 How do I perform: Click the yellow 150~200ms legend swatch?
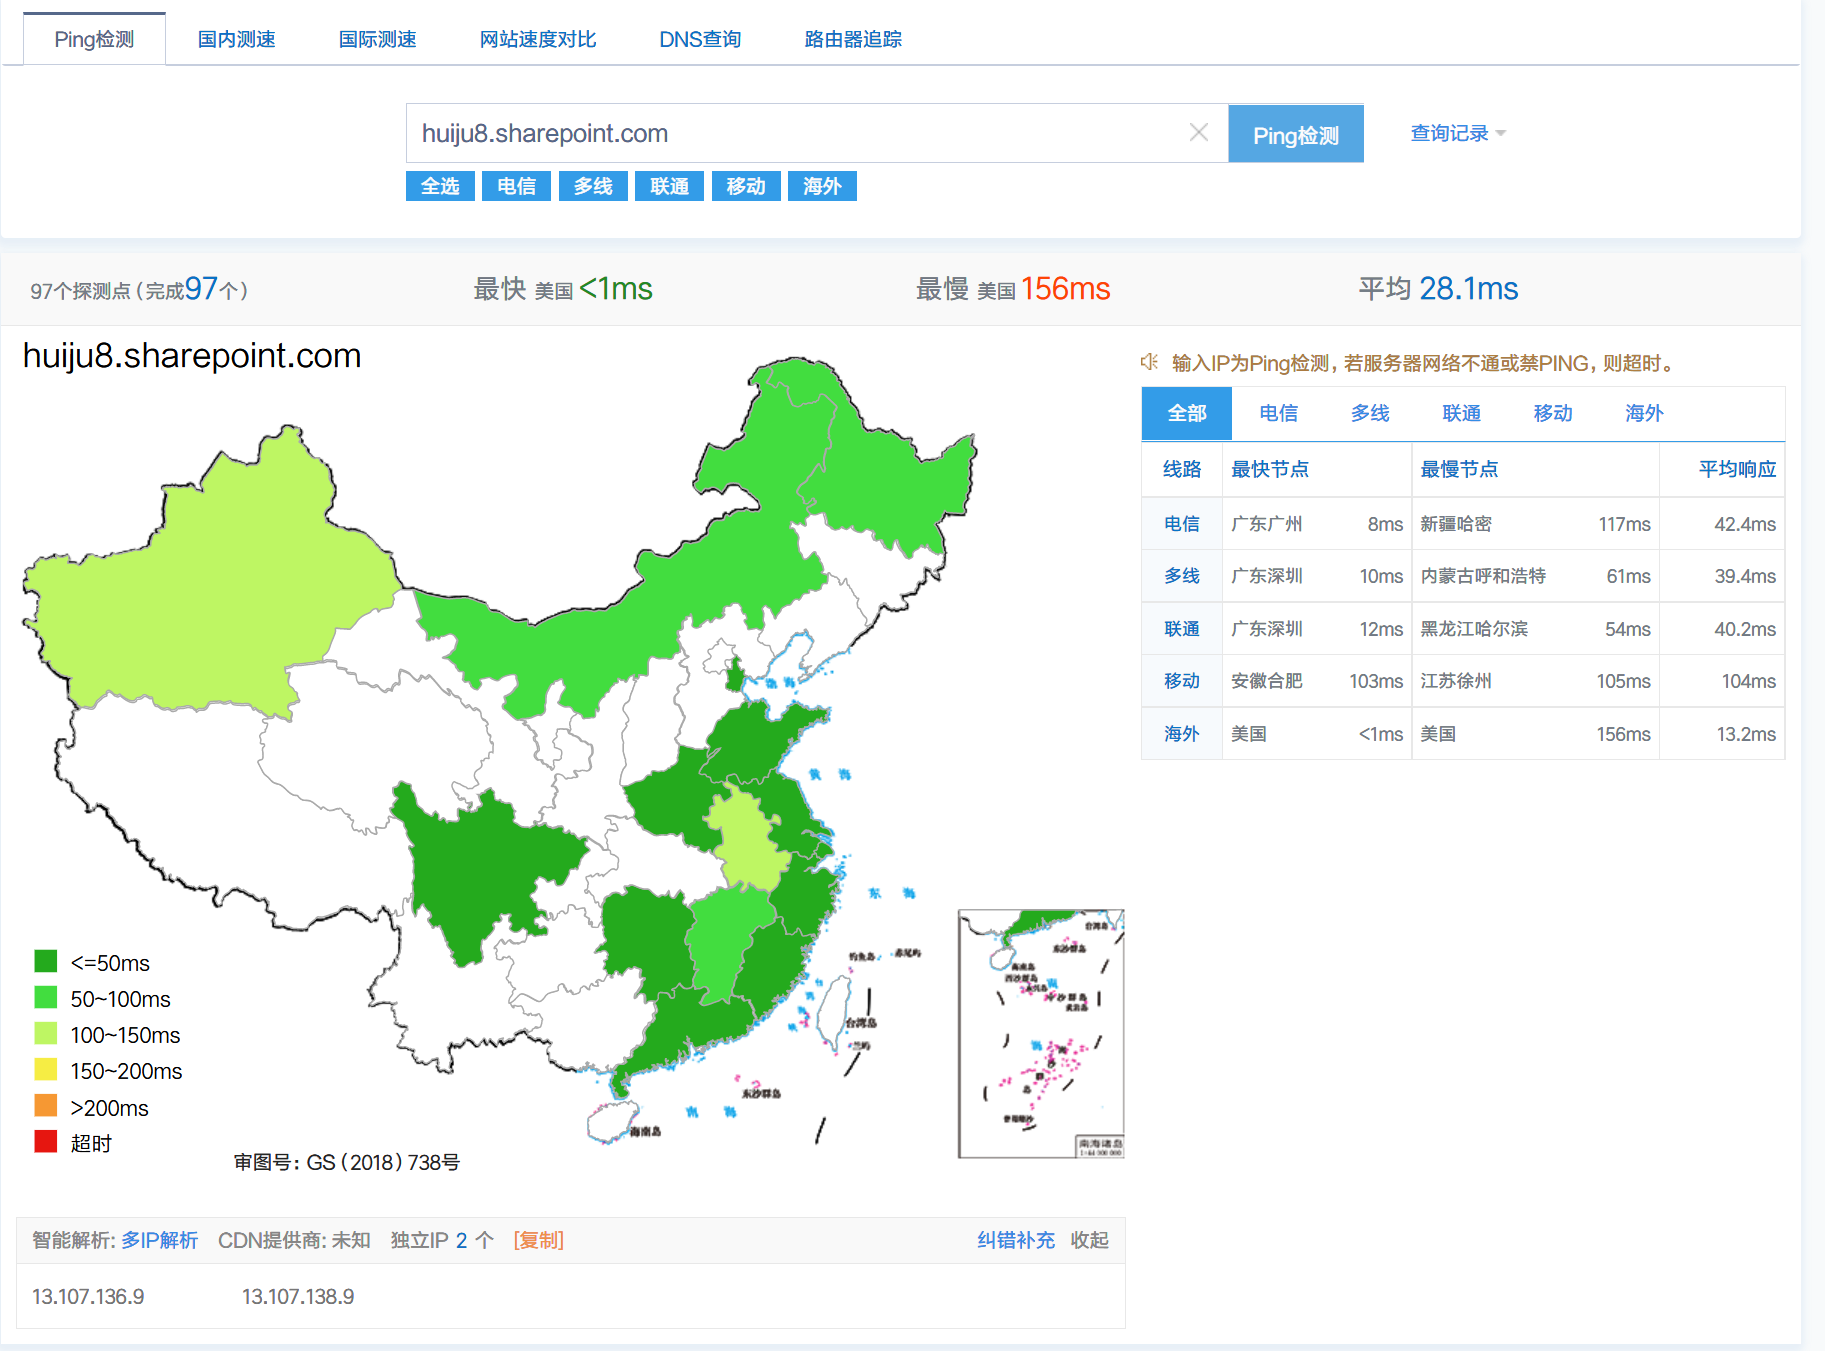click(x=46, y=1070)
